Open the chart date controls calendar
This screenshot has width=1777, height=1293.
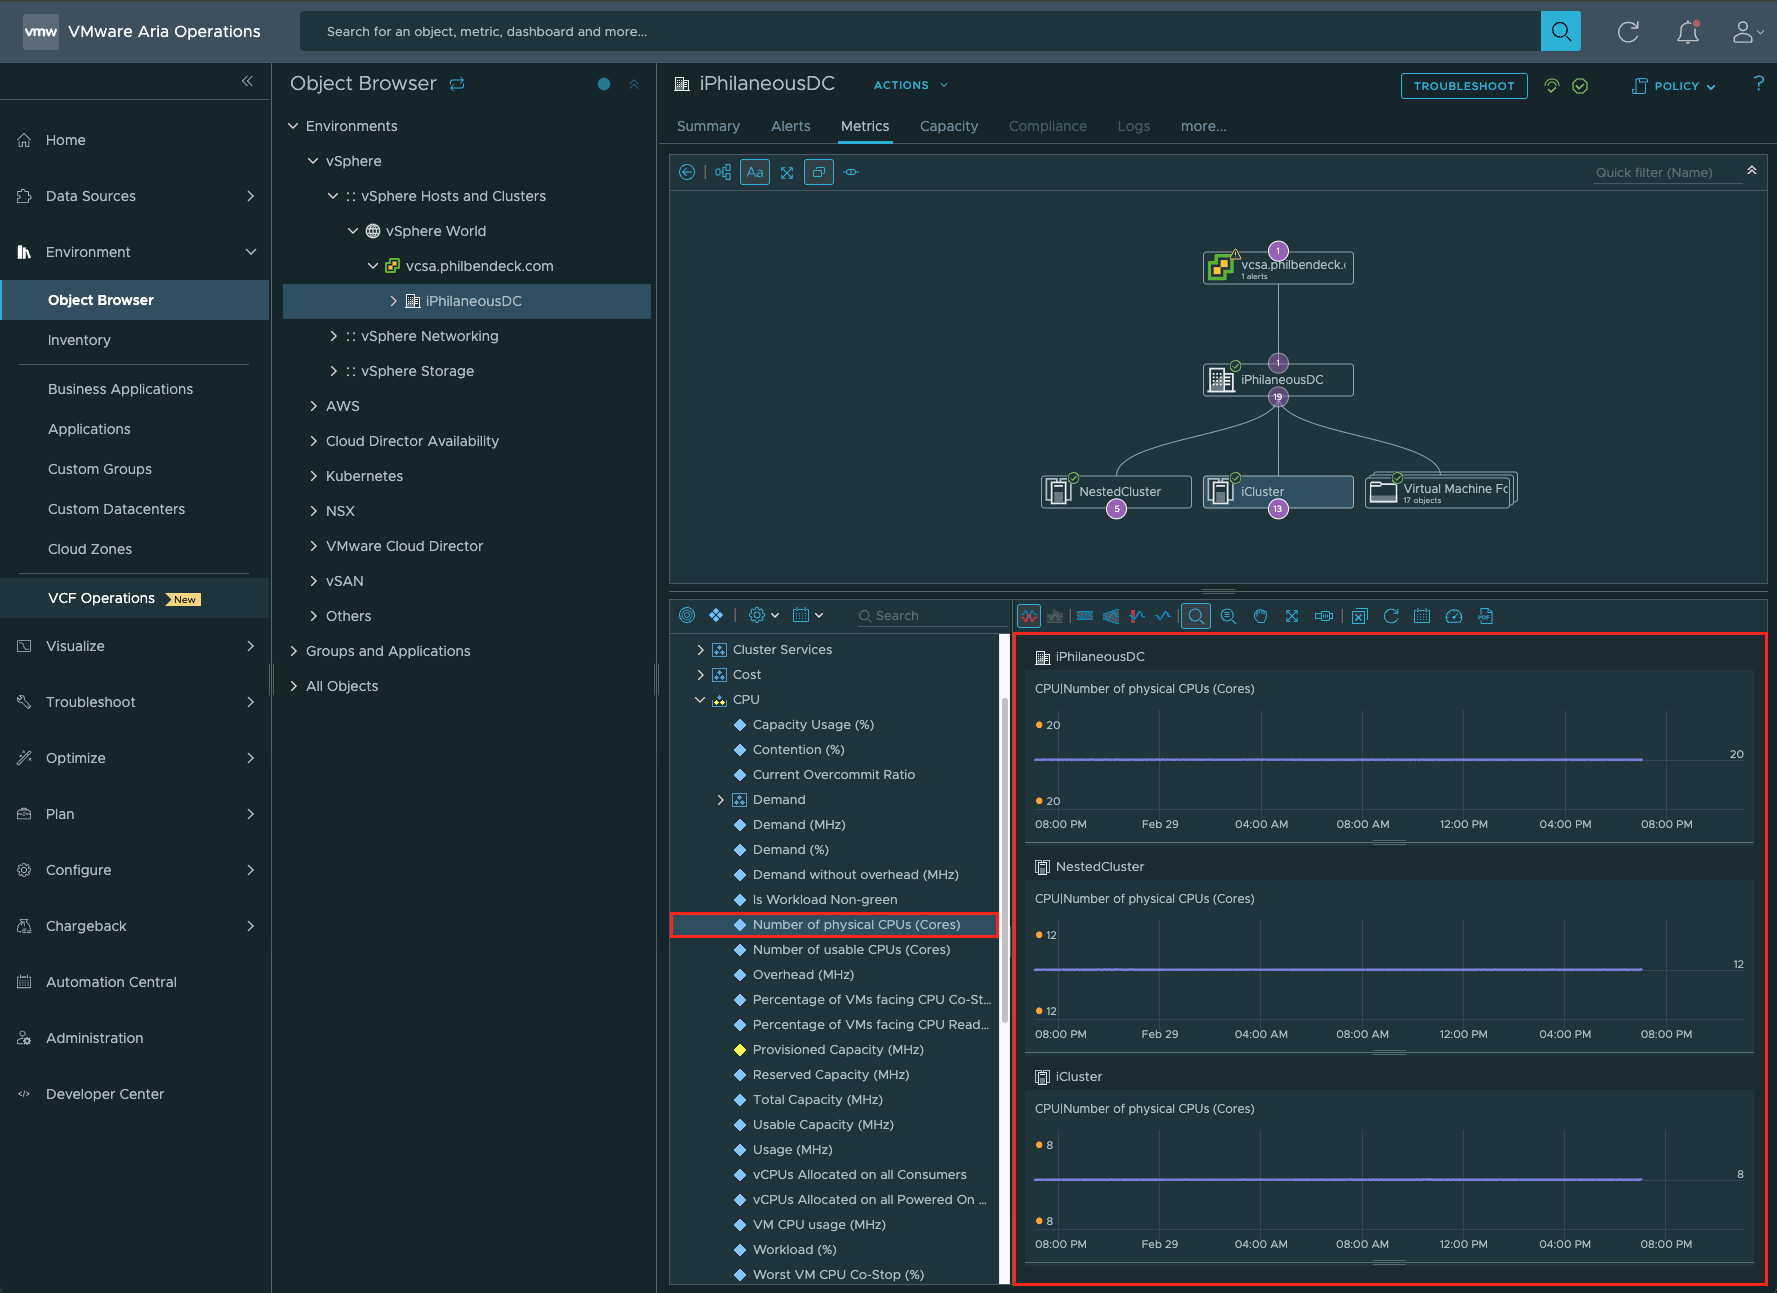(x=1422, y=616)
